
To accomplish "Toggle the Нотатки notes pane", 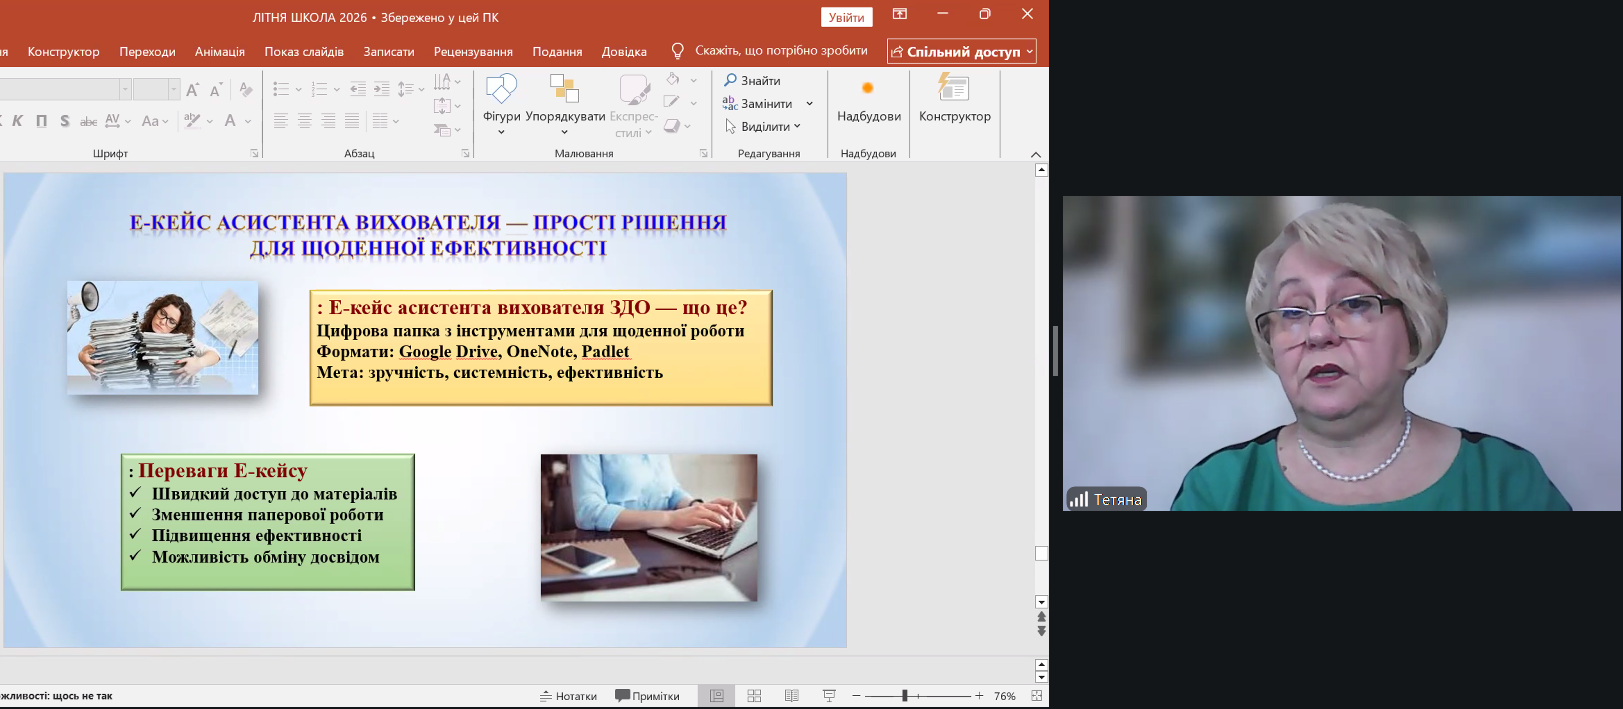I will 568,696.
